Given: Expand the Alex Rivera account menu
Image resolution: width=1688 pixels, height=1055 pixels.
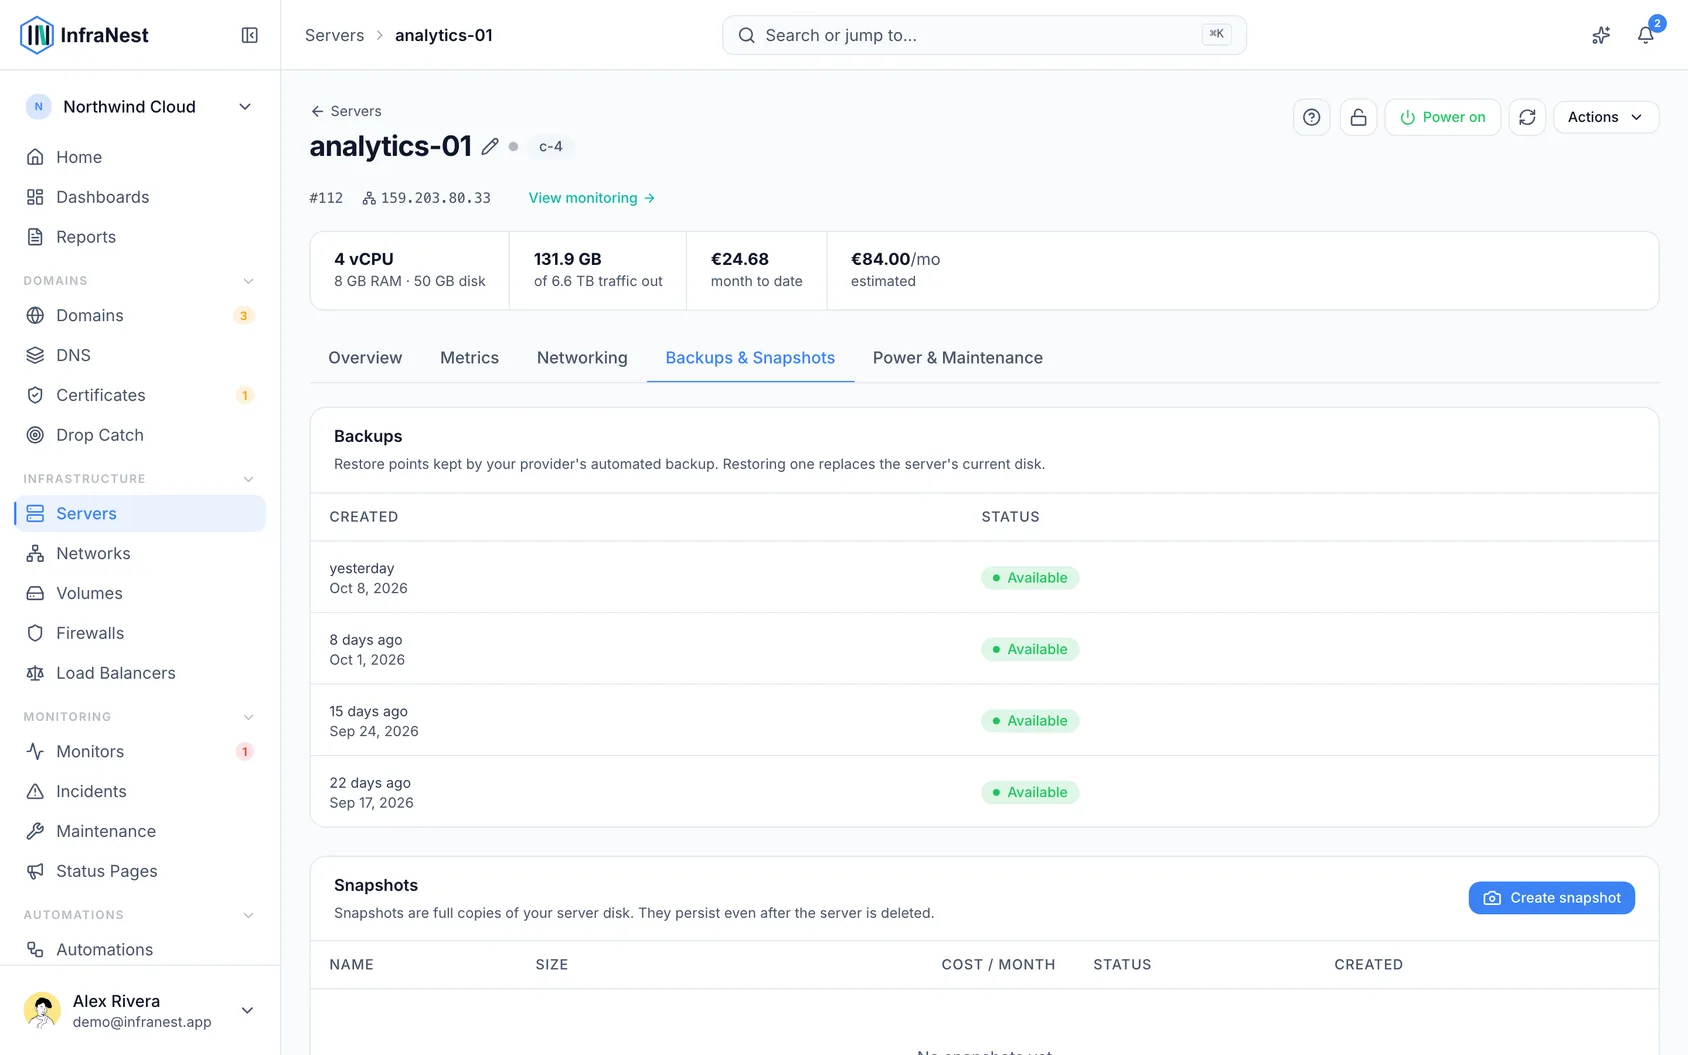Looking at the screenshot, I should pyautogui.click(x=140, y=1010).
